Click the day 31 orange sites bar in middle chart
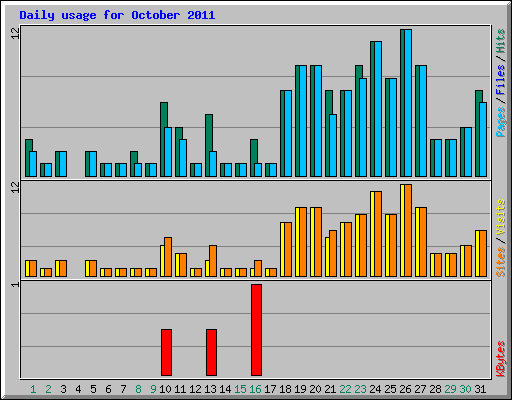 (x=483, y=253)
